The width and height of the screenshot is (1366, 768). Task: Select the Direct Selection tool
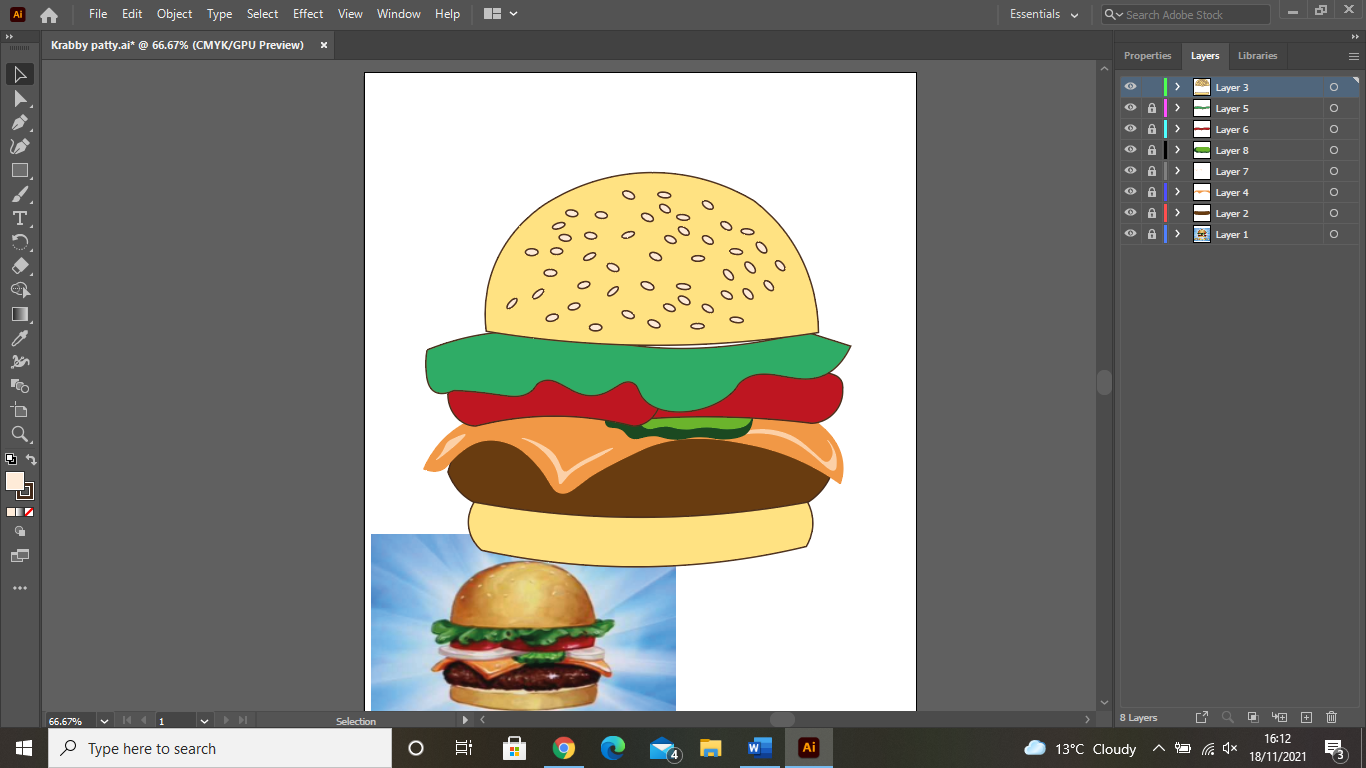pos(20,99)
